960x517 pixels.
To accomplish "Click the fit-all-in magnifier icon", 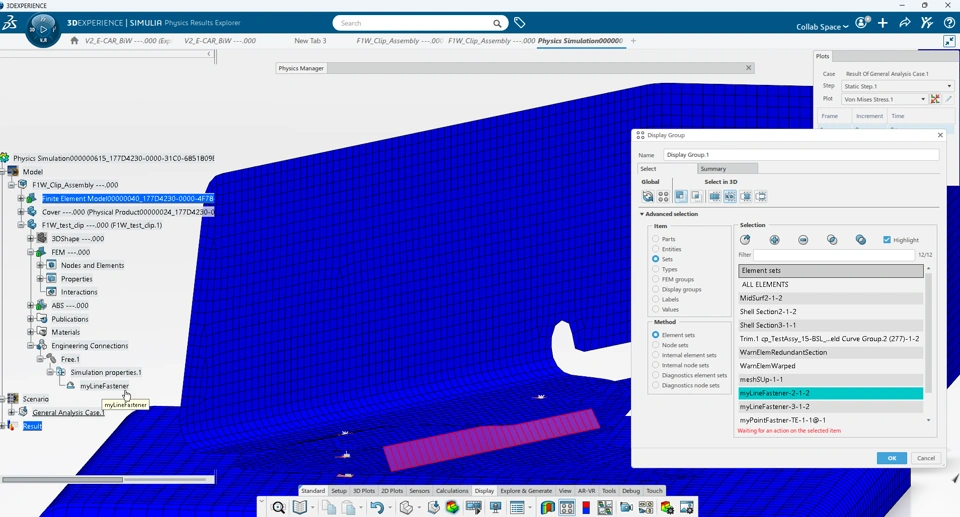I will click(279, 507).
